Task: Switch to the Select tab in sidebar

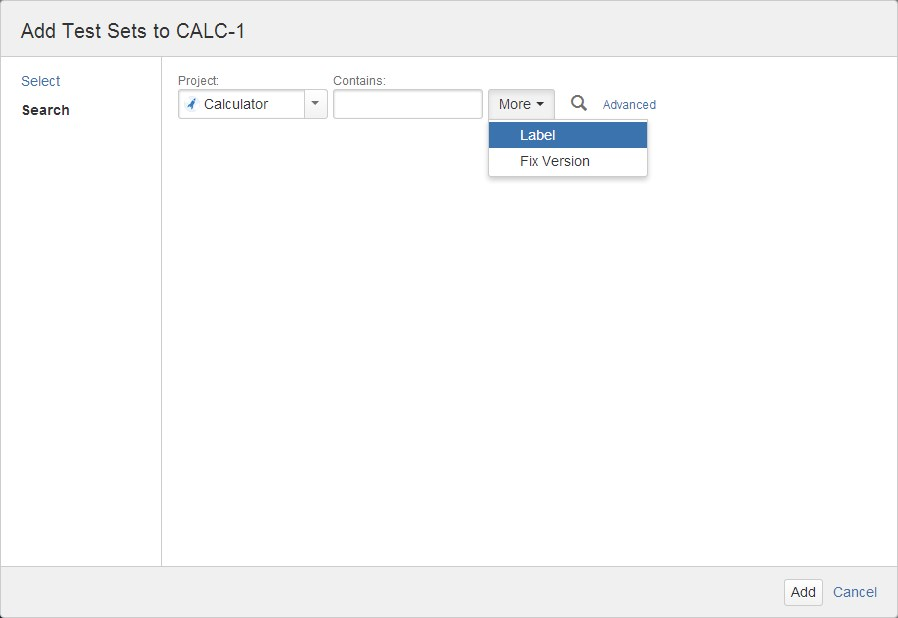Action: coord(41,81)
